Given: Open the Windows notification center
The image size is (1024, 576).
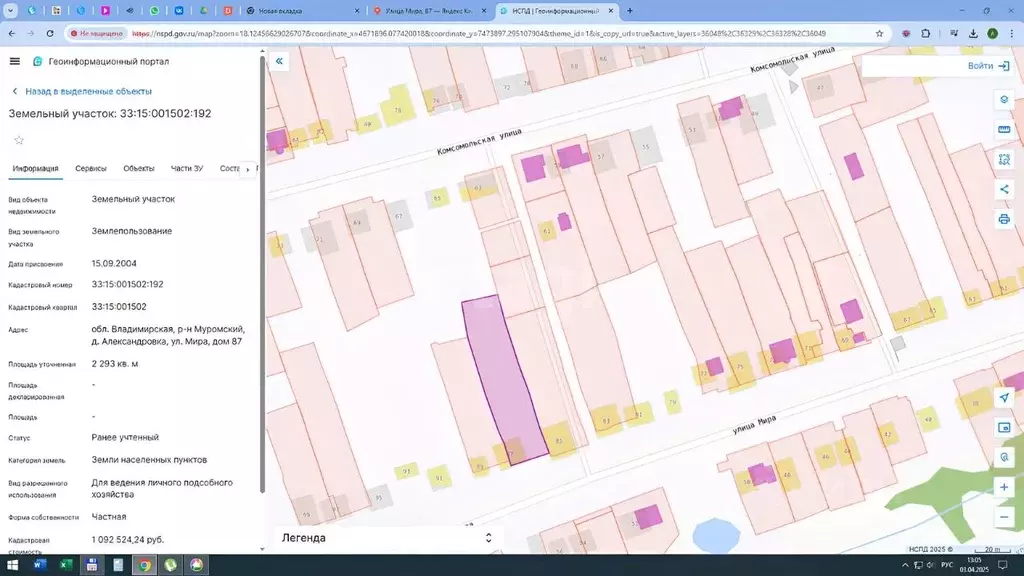Looking at the screenshot, I should pos(1002,565).
